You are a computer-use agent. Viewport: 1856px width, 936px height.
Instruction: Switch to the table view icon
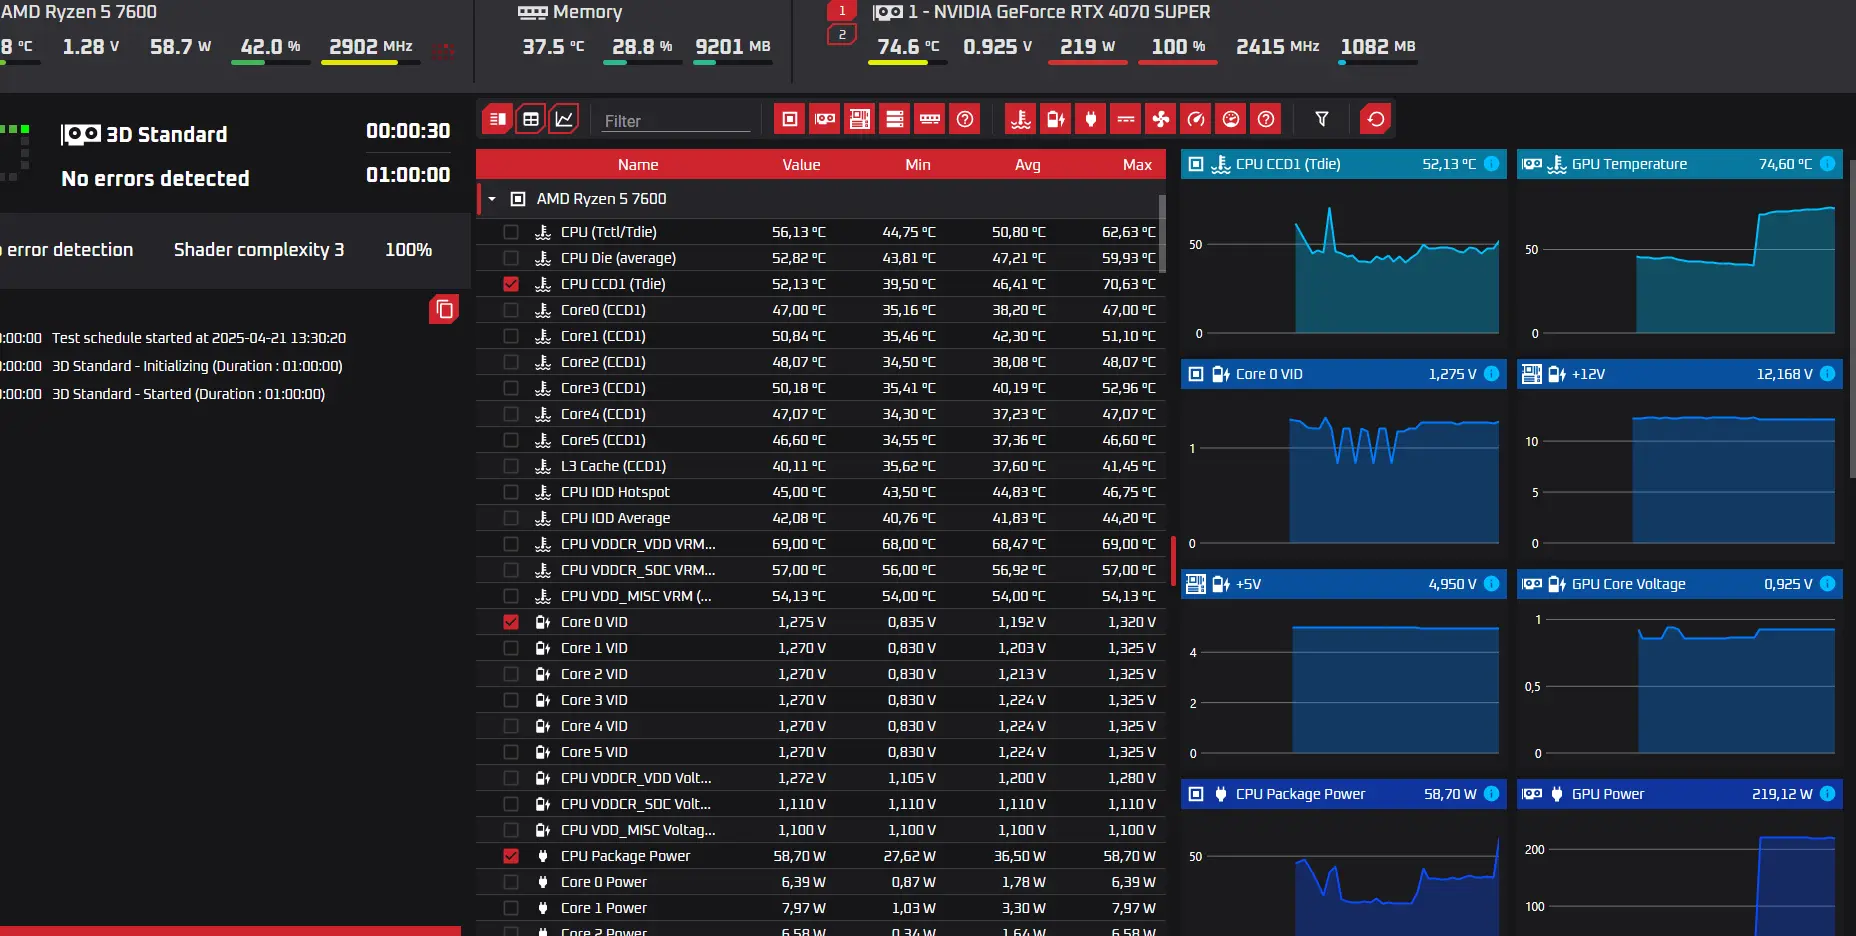tap(531, 119)
